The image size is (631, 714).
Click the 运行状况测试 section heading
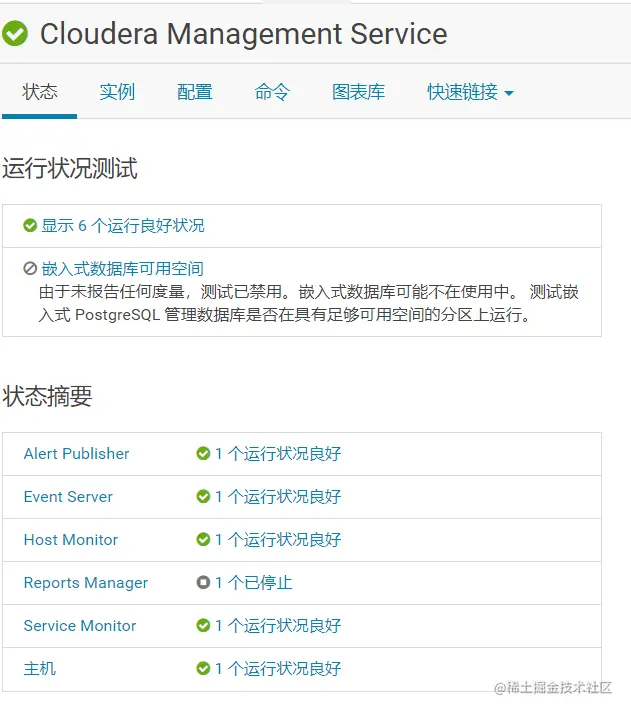point(70,168)
